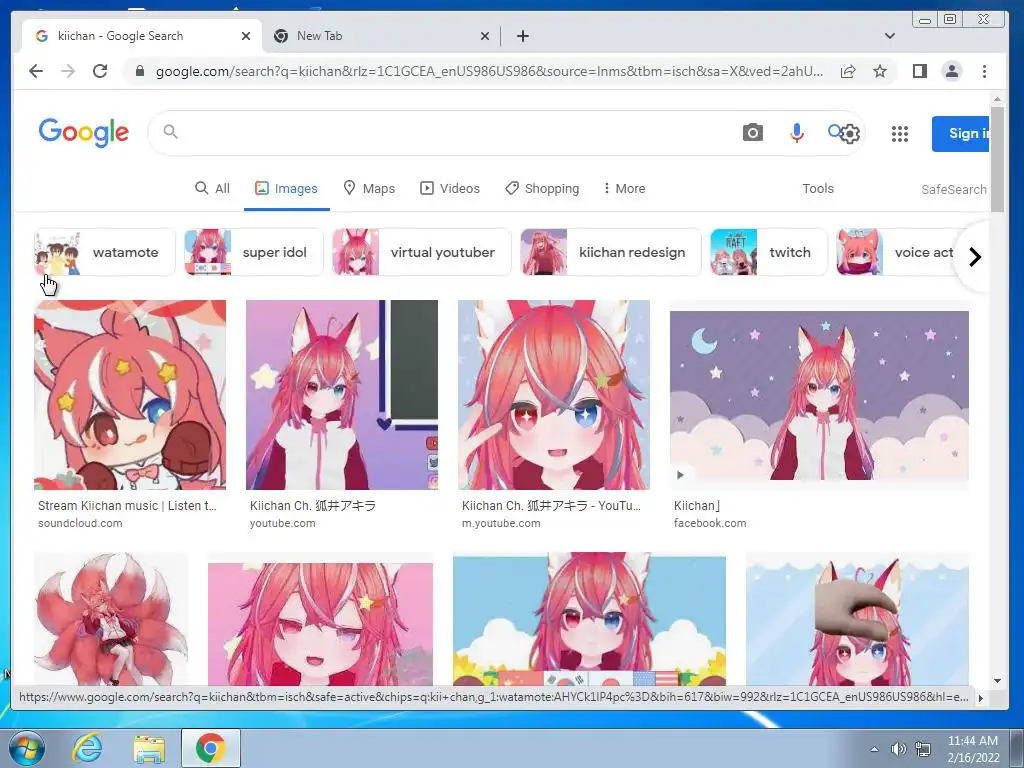Open image with hand over character
The image size is (1024, 768).
pyautogui.click(x=857, y=619)
